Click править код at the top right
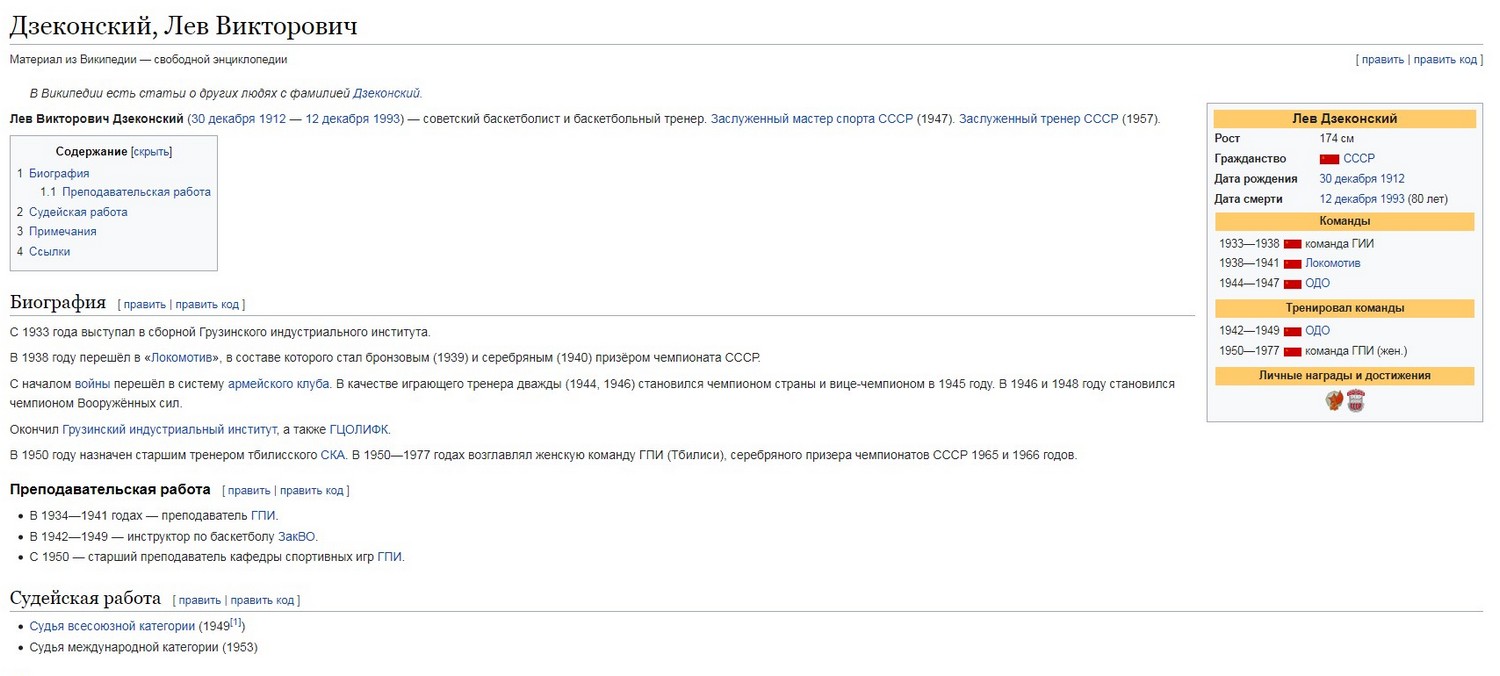This screenshot has width=1500, height=676. tap(1445, 60)
